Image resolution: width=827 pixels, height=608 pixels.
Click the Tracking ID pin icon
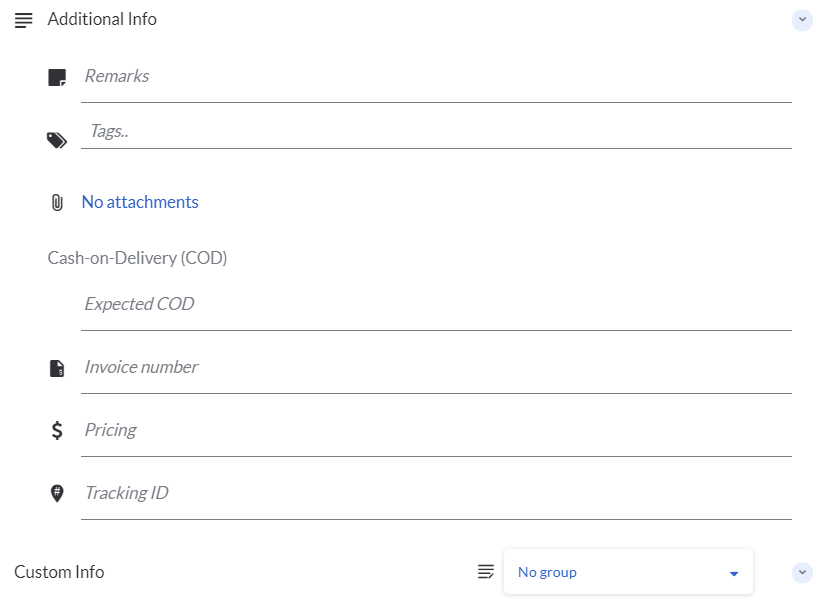tap(57, 493)
